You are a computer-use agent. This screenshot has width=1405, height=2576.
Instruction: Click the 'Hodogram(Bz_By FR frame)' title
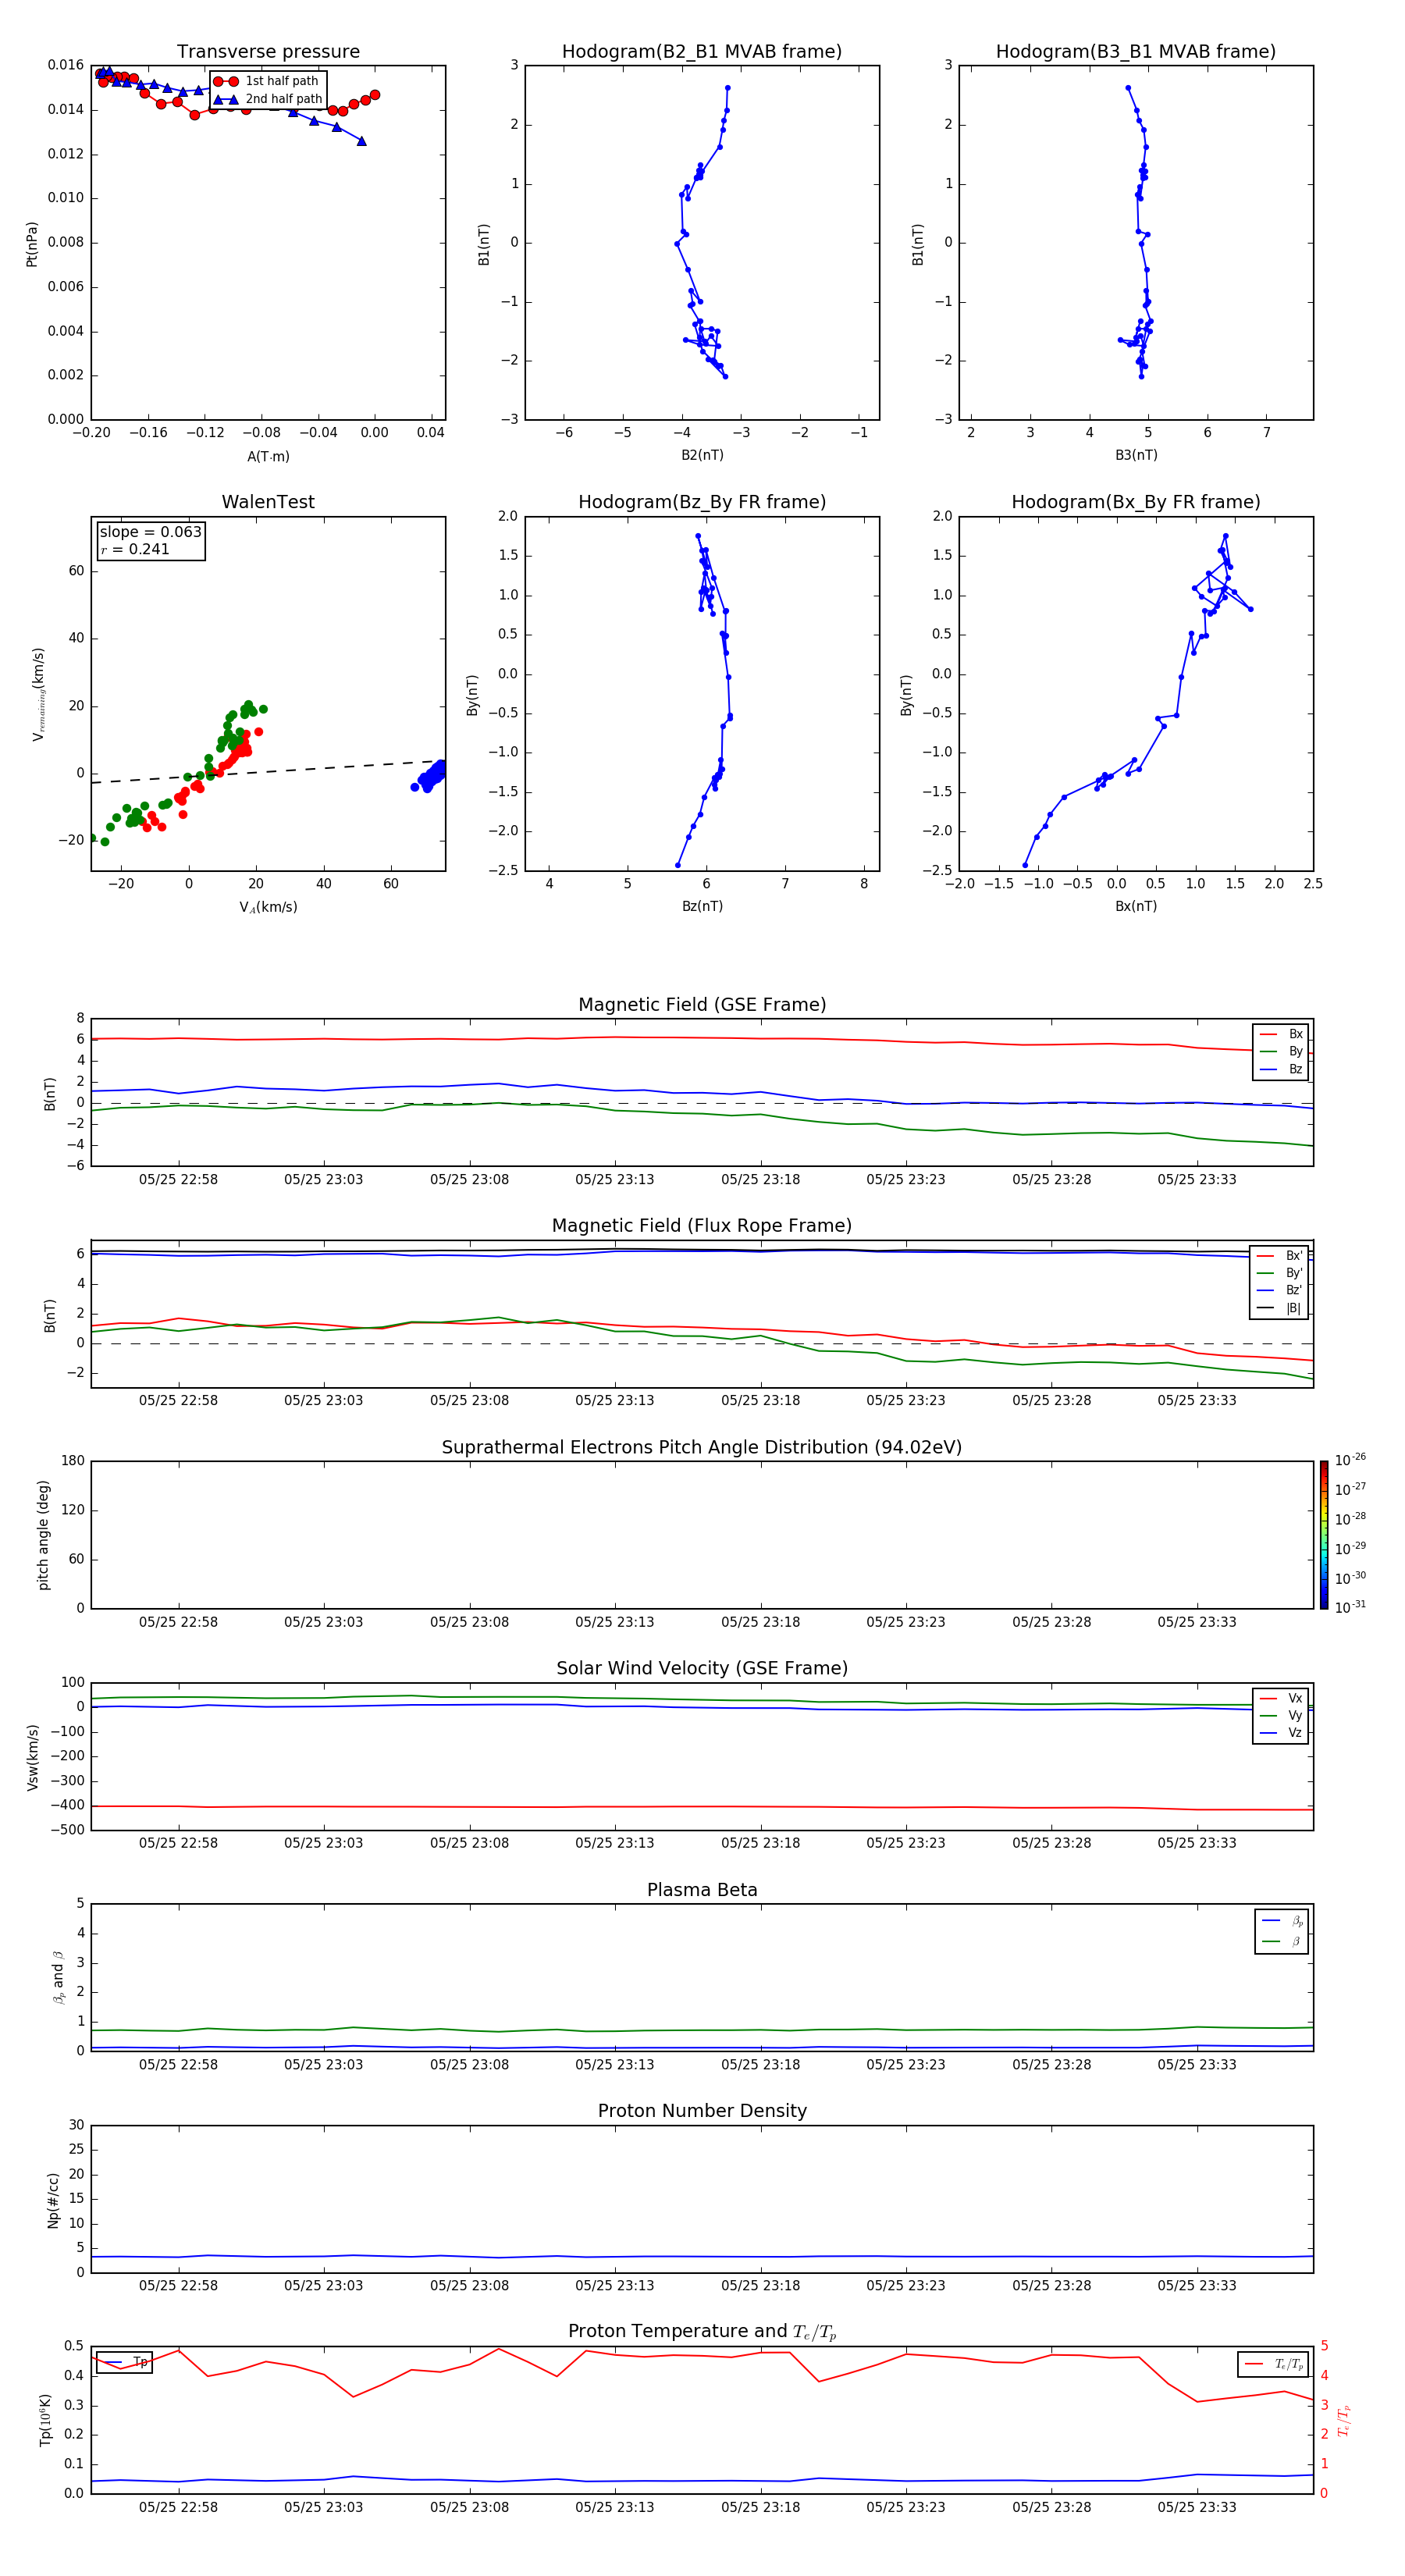702,502
